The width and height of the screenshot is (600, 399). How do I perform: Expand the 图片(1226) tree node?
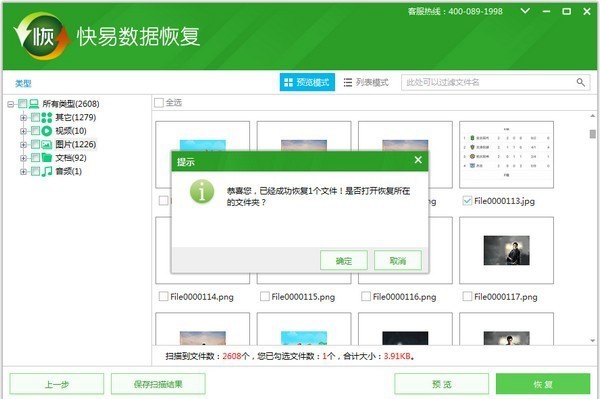pos(23,144)
